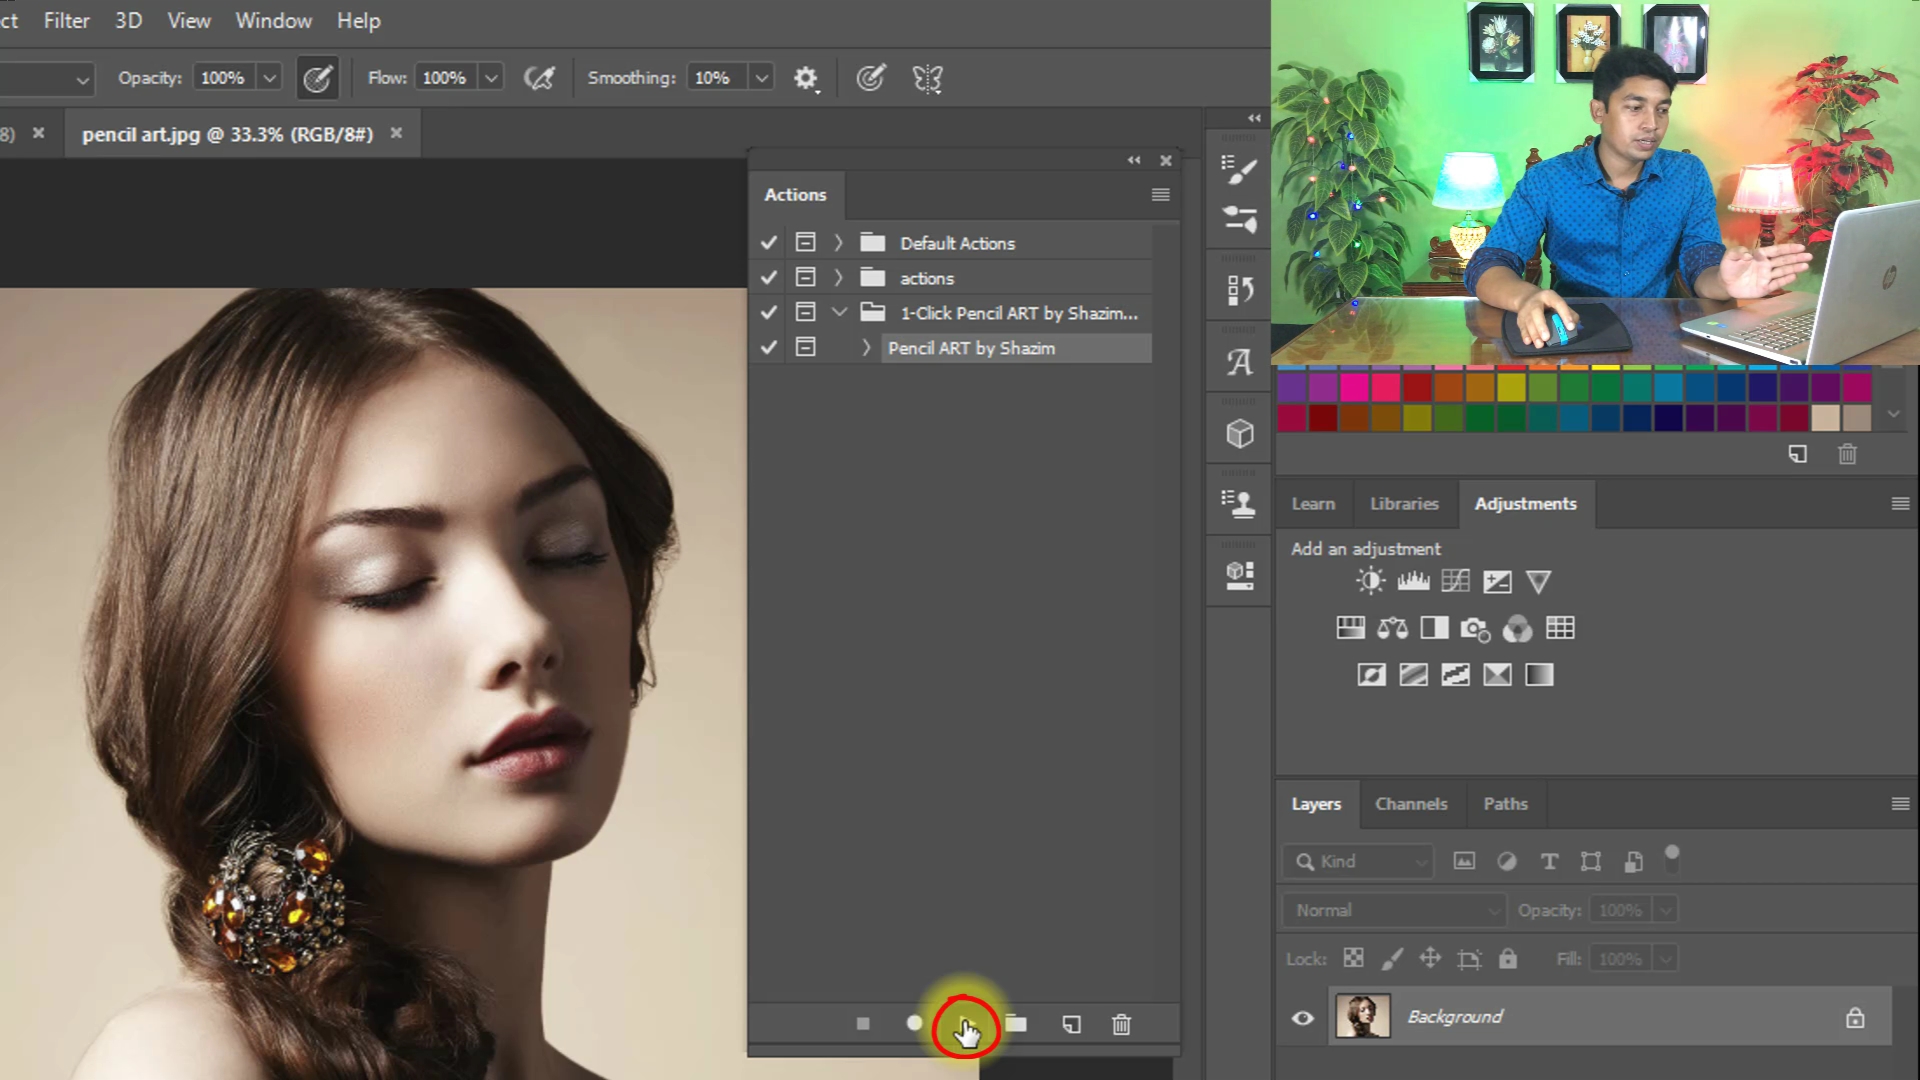
Task: Pick the yellow swatch in Swatches panel
Action: 1511,388
